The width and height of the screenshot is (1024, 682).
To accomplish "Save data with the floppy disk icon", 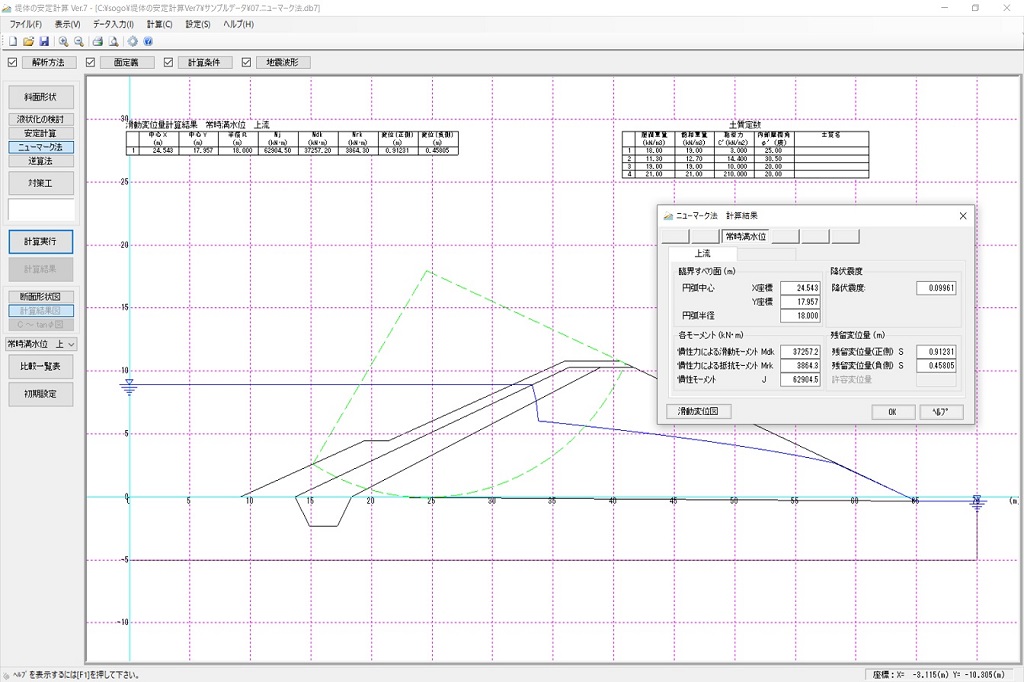I will coord(44,41).
